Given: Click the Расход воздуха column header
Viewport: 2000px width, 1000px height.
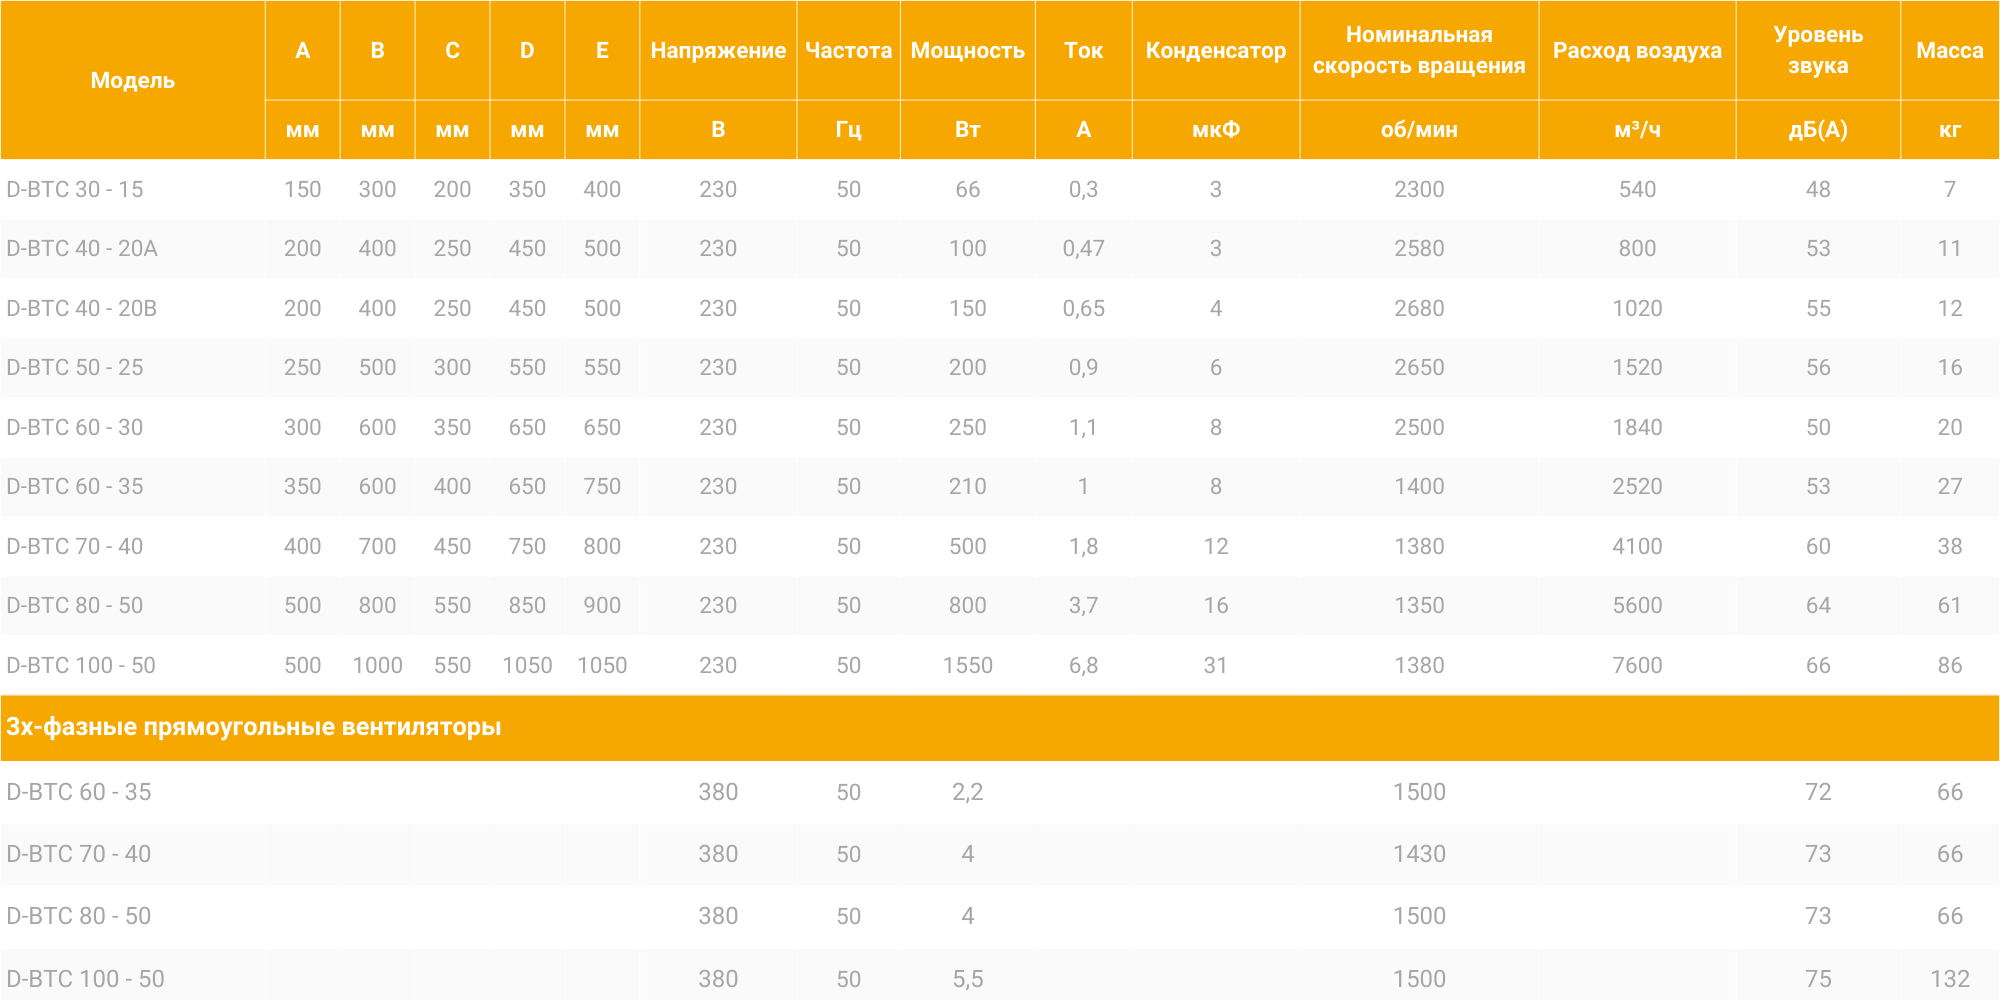Looking at the screenshot, I should click(1636, 50).
